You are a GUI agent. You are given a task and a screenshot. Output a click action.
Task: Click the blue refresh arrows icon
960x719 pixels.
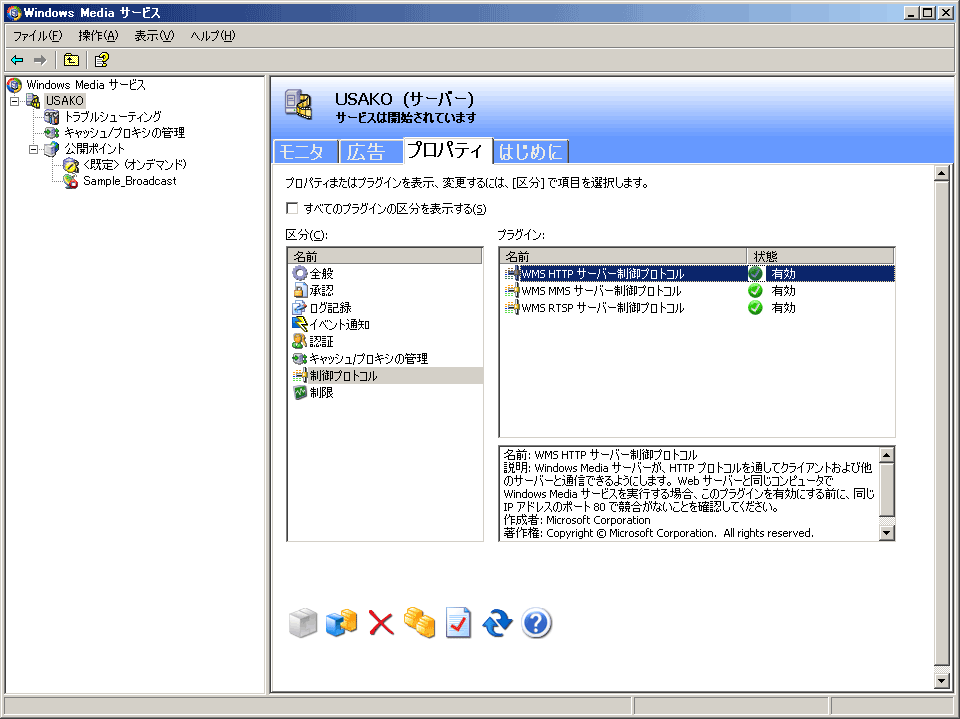(497, 623)
